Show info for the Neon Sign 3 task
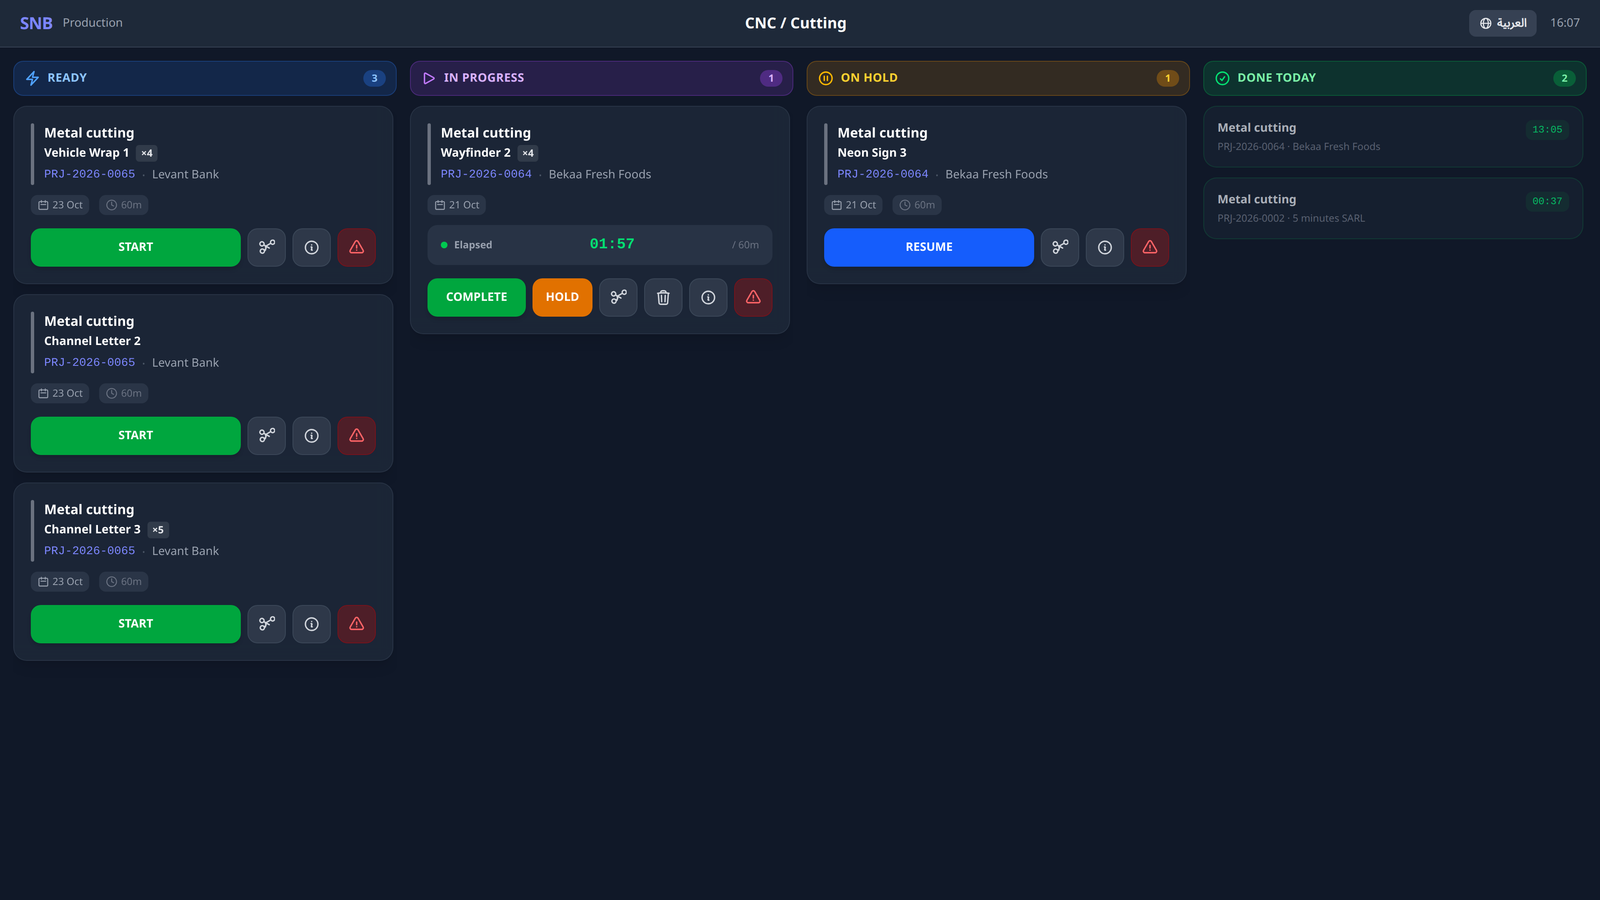Screen dimensions: 1600x900 pyautogui.click(x=1105, y=247)
